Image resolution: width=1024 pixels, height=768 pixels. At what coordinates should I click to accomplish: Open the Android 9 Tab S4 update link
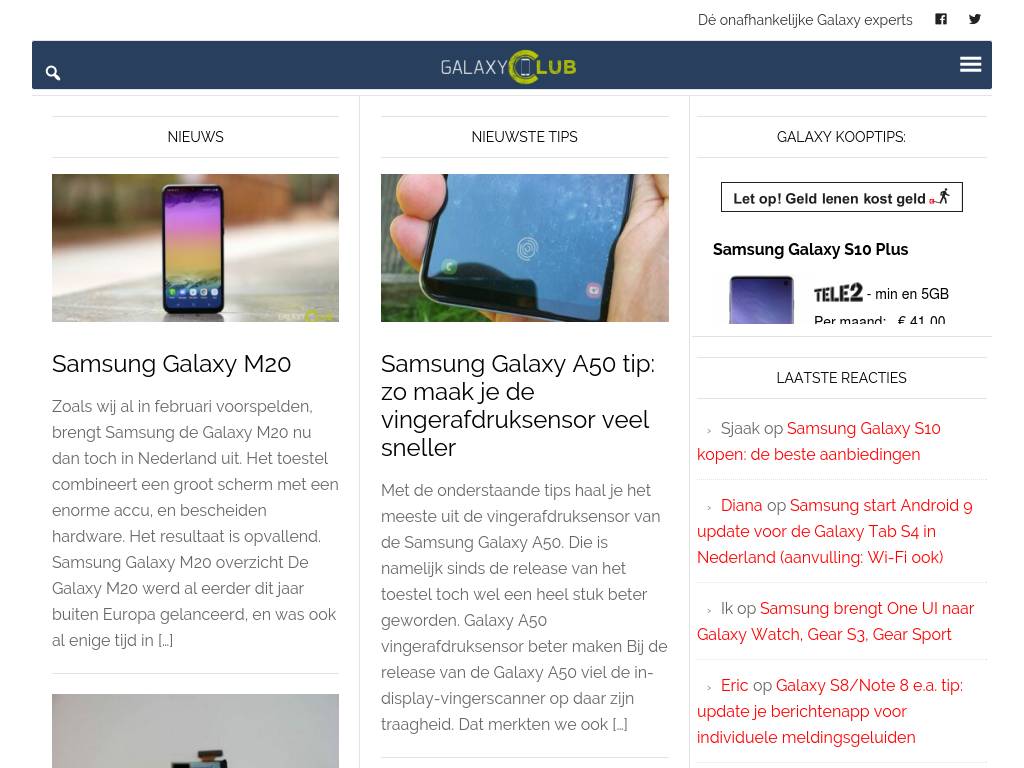point(835,532)
